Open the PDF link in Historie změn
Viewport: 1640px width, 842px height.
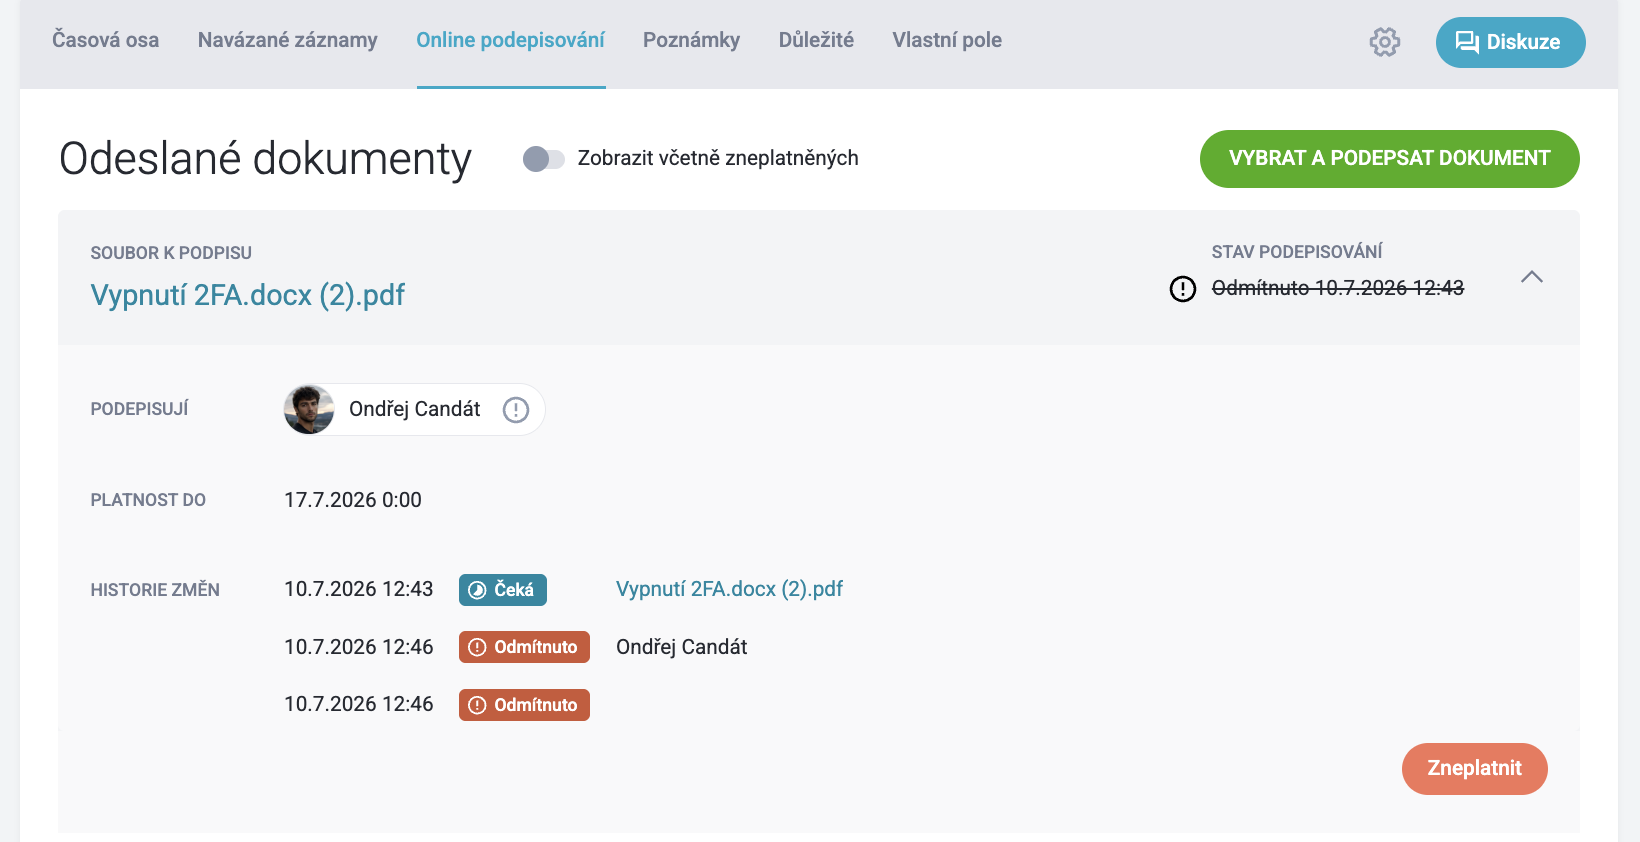click(x=730, y=589)
